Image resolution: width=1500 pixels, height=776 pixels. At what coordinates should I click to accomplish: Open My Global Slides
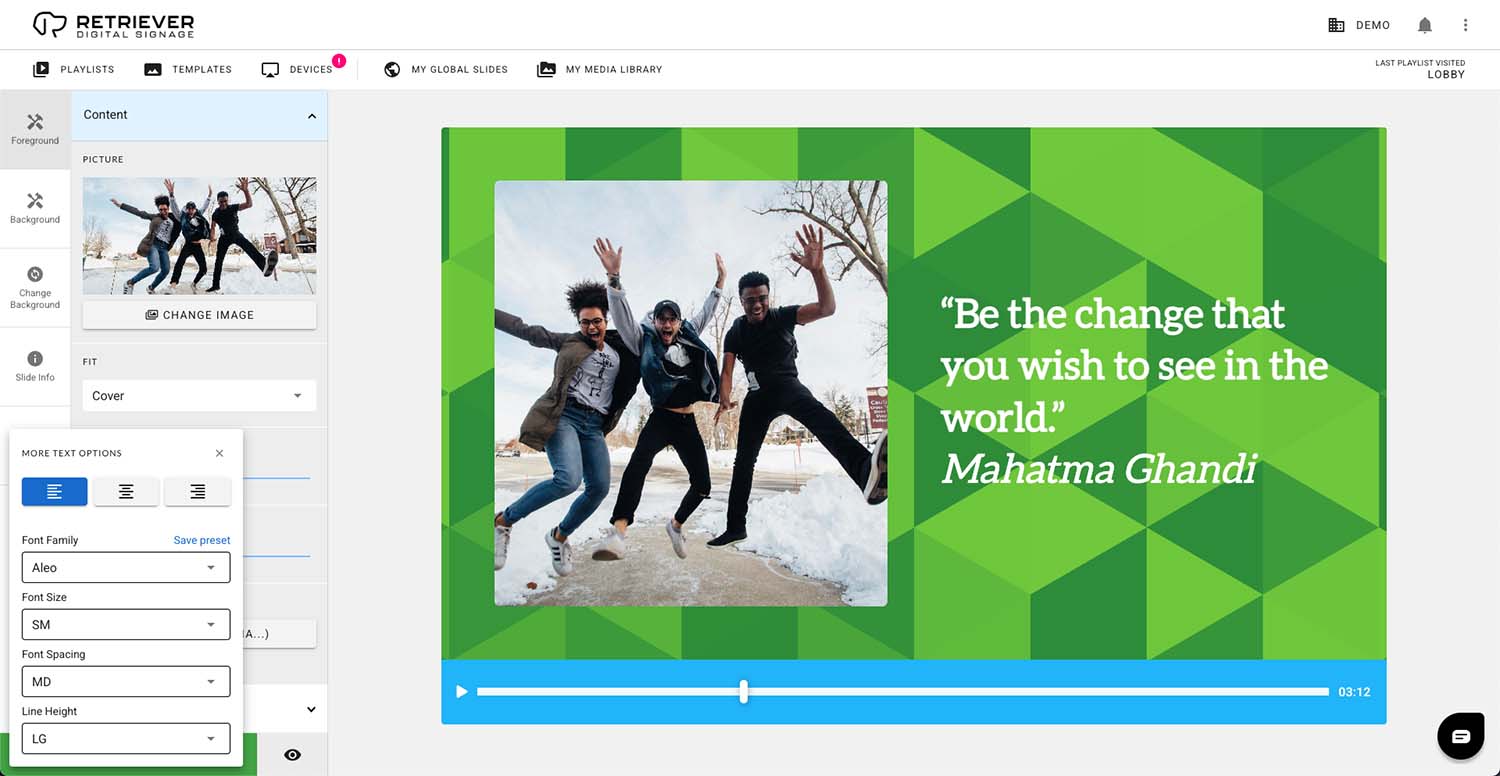coord(446,69)
